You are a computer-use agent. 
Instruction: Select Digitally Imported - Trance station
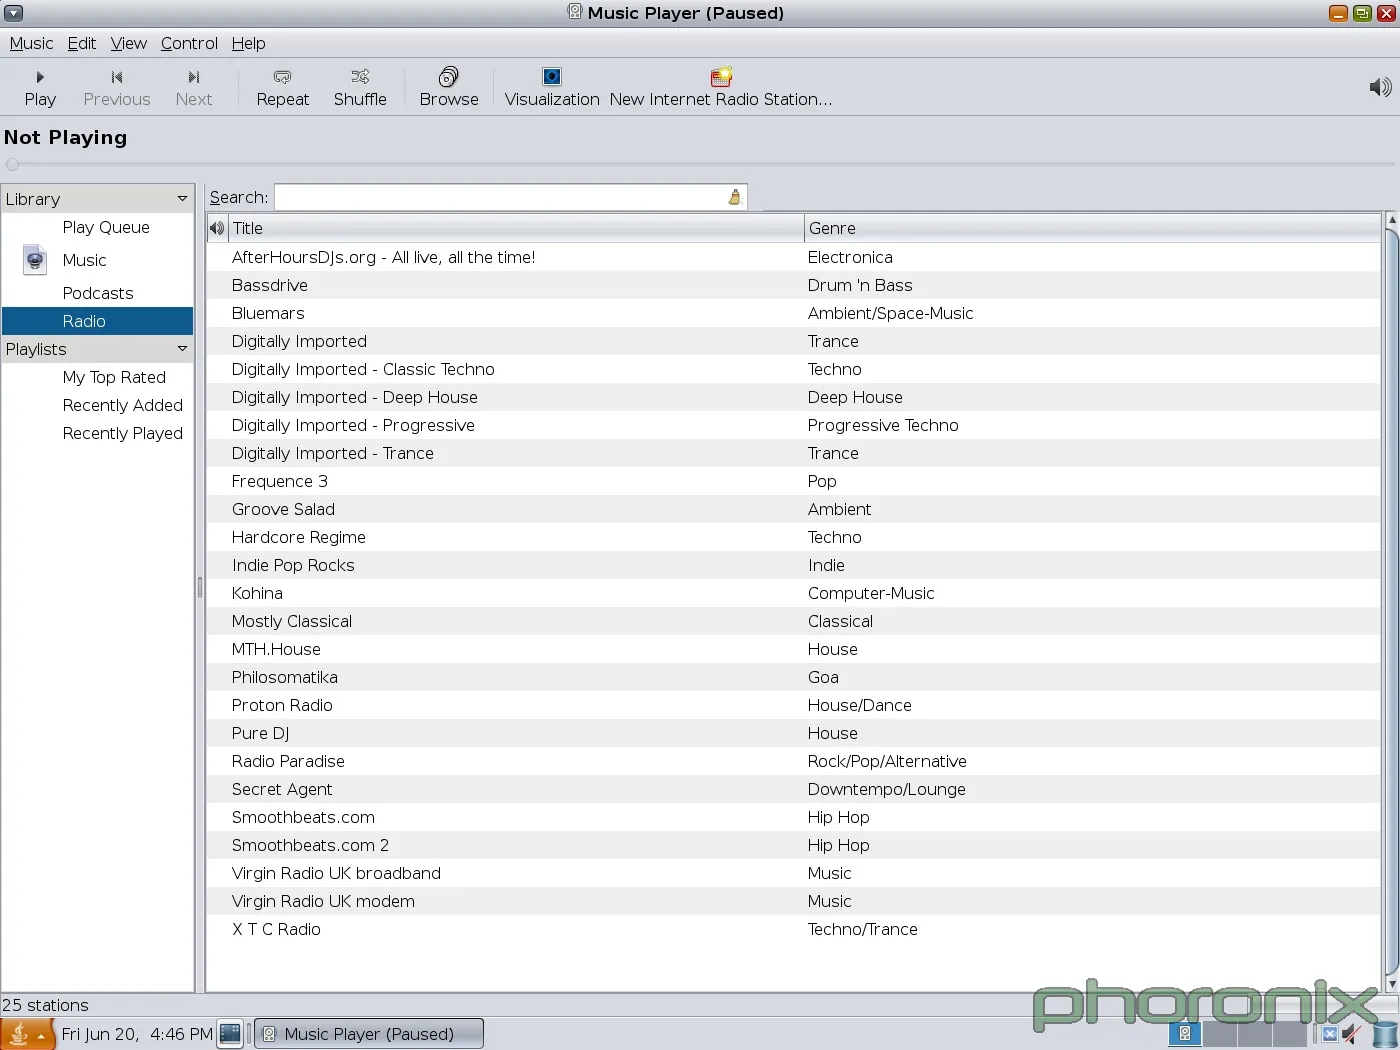(793, 453)
